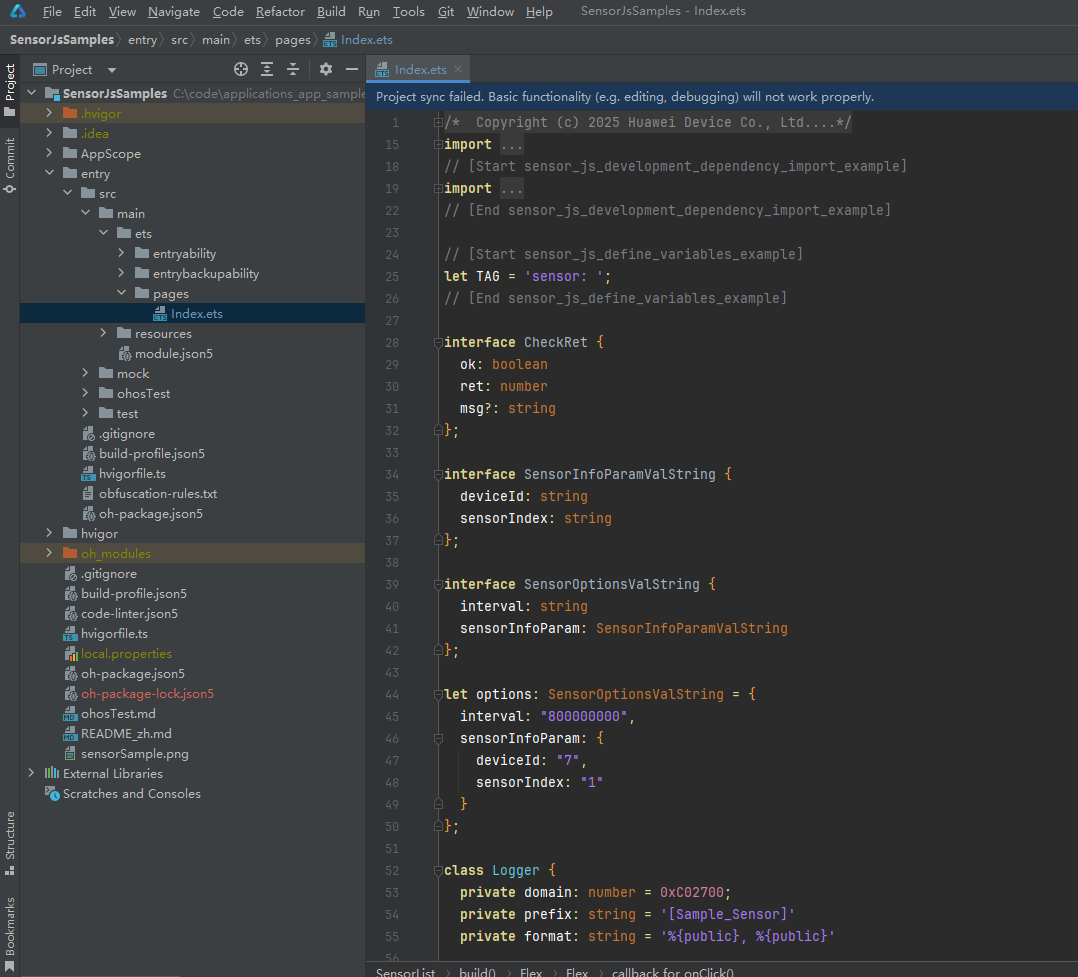Click the Expand All icon in Project panel
The height and width of the screenshot is (977, 1078).
point(267,69)
